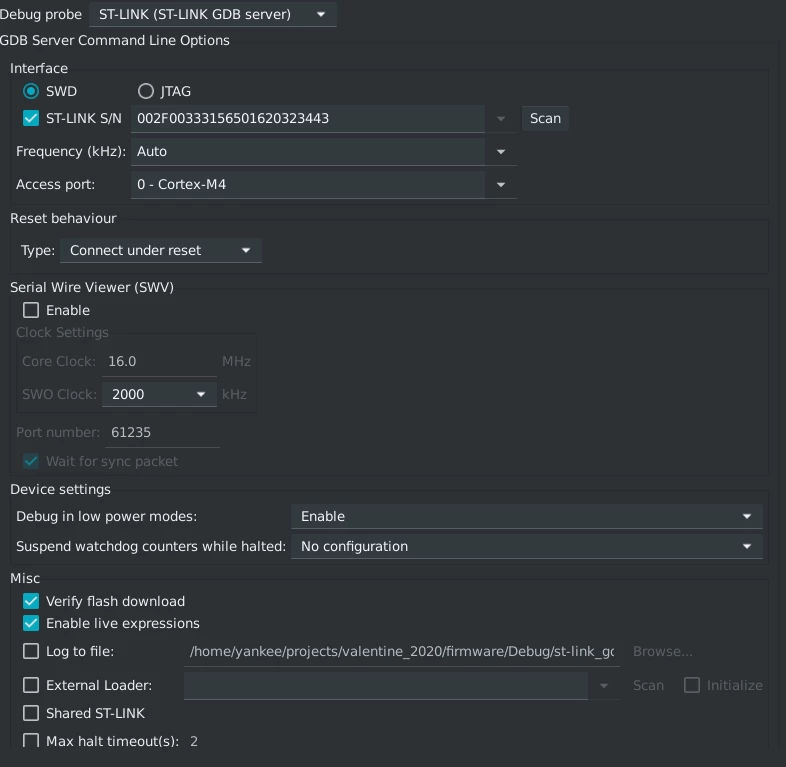The width and height of the screenshot is (786, 767).
Task: Toggle Wait for sync packet checkbox
Action: 31,461
